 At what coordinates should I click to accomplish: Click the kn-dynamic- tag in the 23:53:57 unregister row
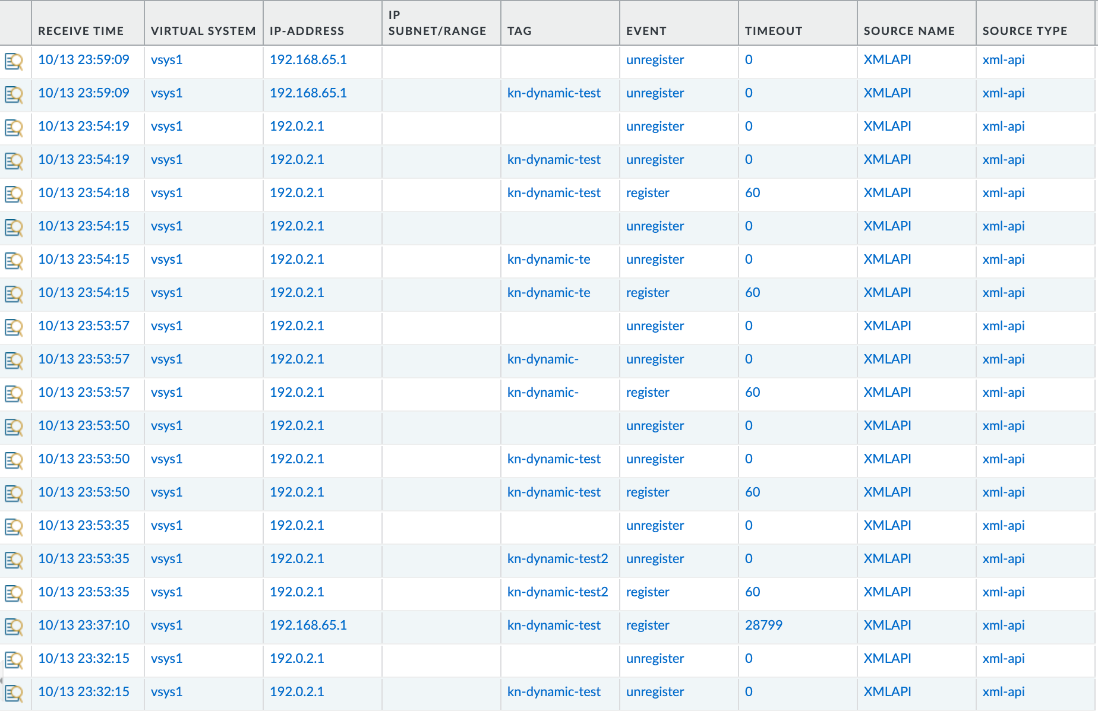coord(543,359)
